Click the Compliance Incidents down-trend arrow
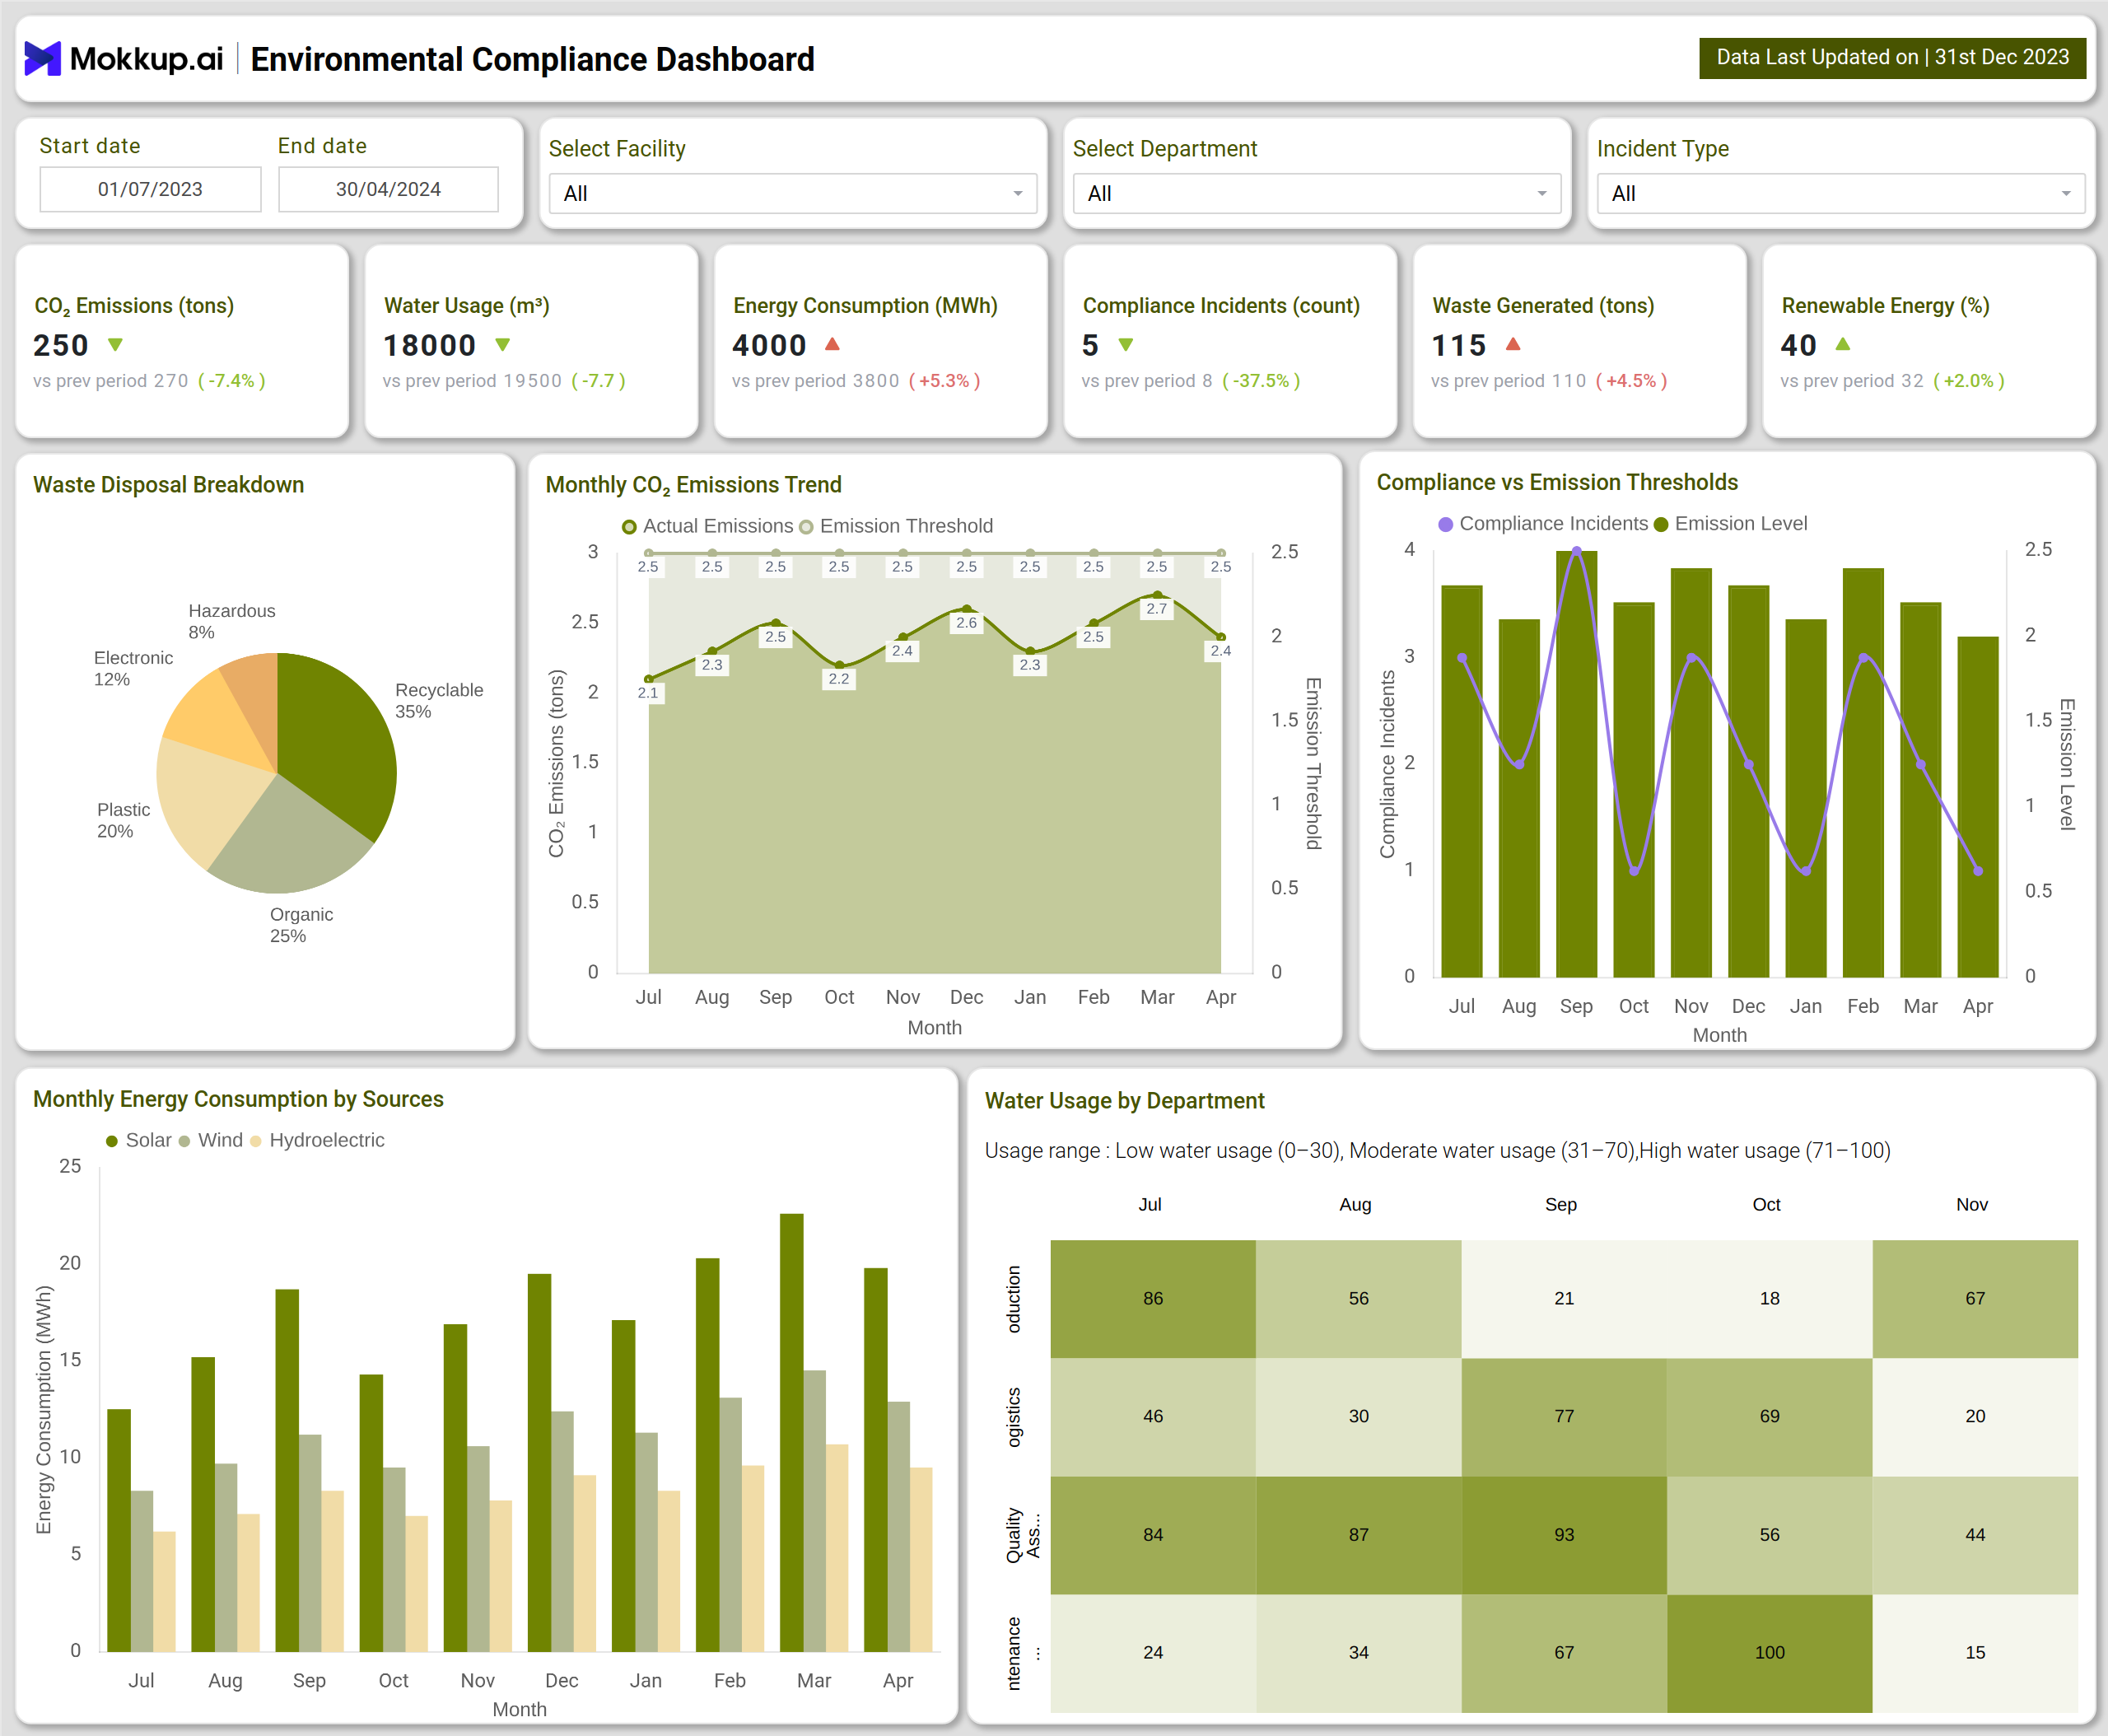Screen dimensions: 2108x1736 1126,345
